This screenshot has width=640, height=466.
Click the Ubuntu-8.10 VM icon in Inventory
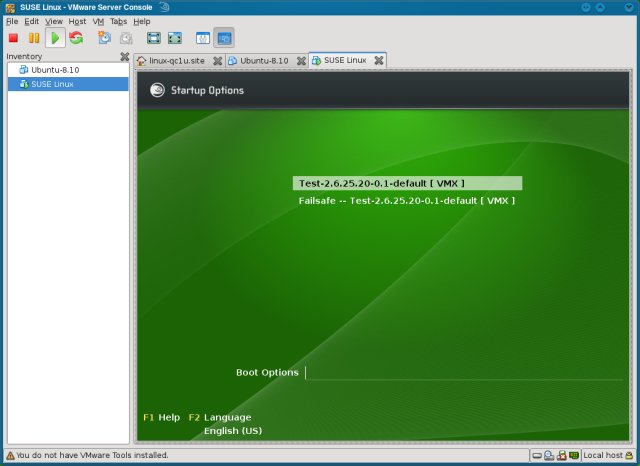pos(24,70)
